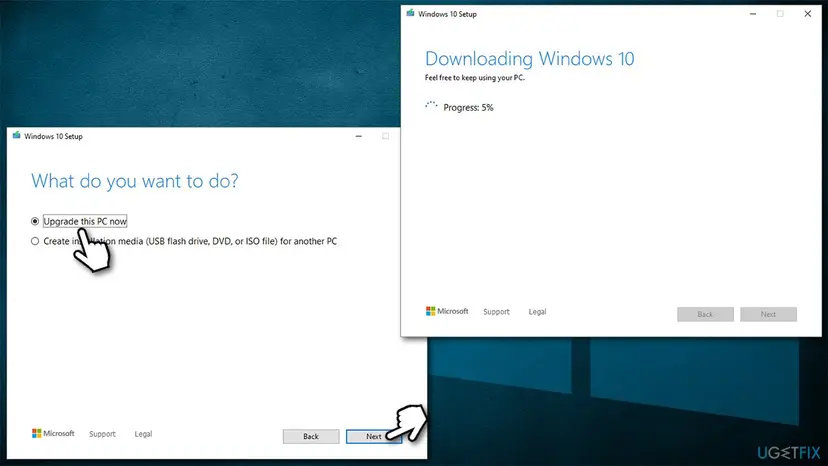Open Support link in the left Setup window
Screen dimensions: 828x466
tap(102, 434)
